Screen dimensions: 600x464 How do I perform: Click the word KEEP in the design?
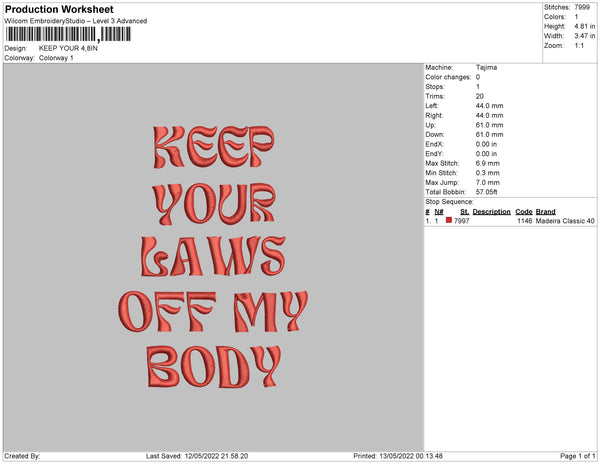coord(212,148)
